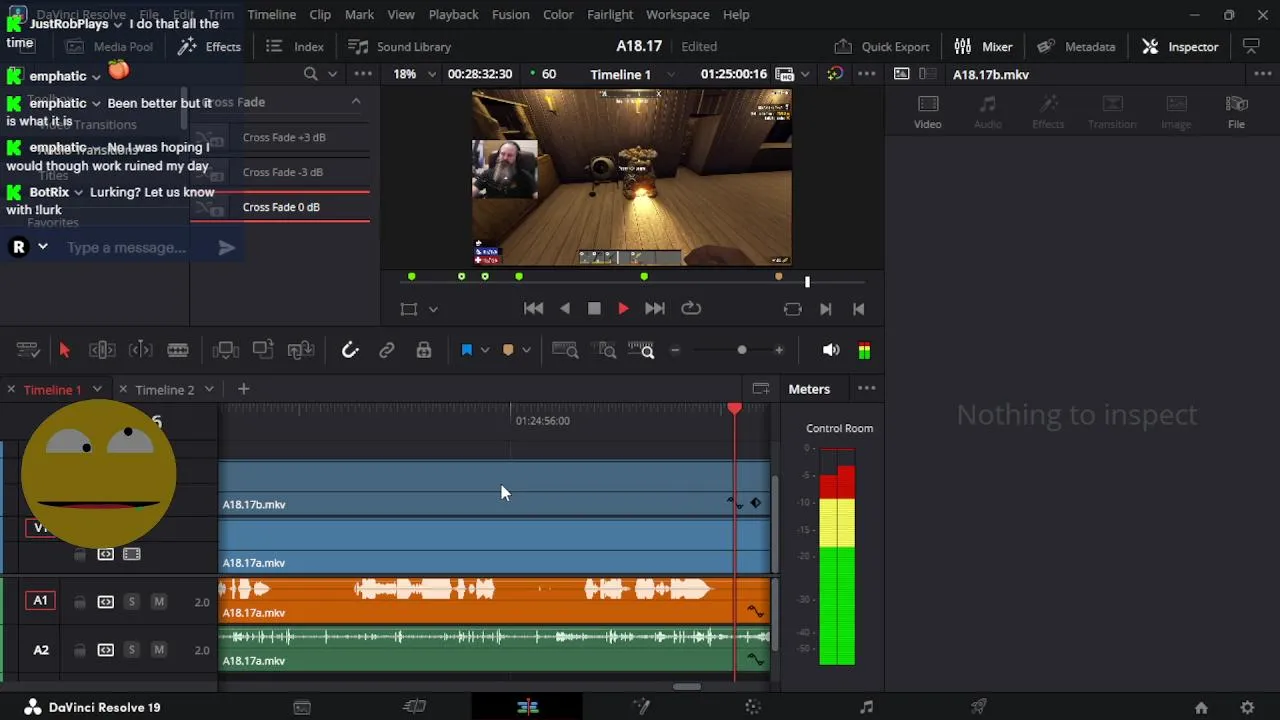Viewport: 1280px width, 720px height.
Task: Open Project Manager home icon
Action: point(1201,708)
